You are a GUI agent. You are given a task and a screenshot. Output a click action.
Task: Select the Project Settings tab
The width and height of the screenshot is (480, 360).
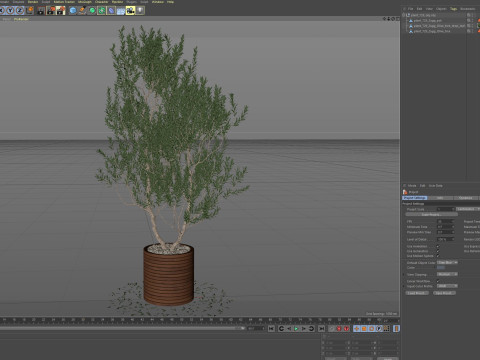(415, 198)
